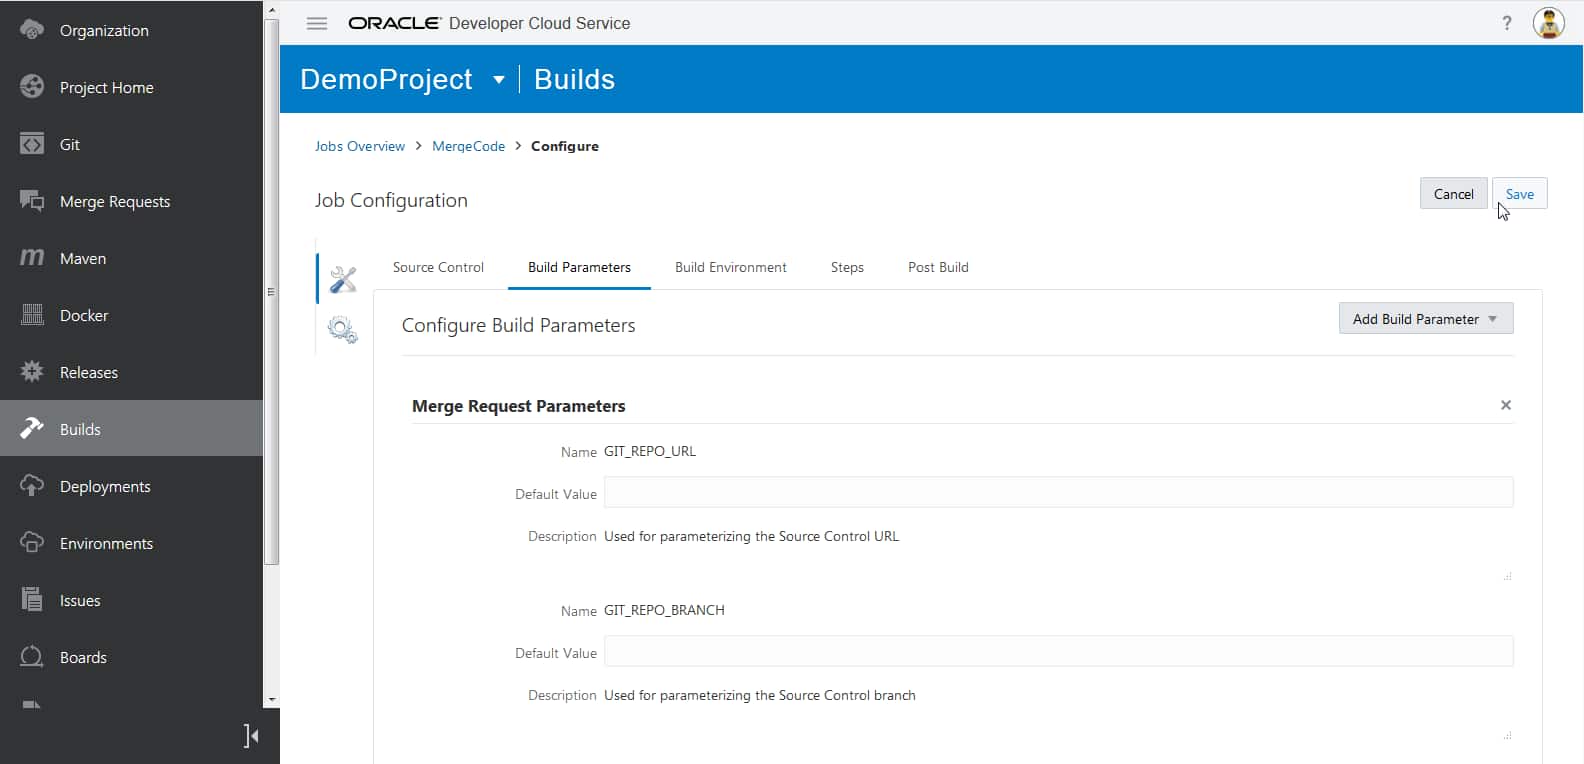Open Environments in the sidebar

pyautogui.click(x=131, y=543)
